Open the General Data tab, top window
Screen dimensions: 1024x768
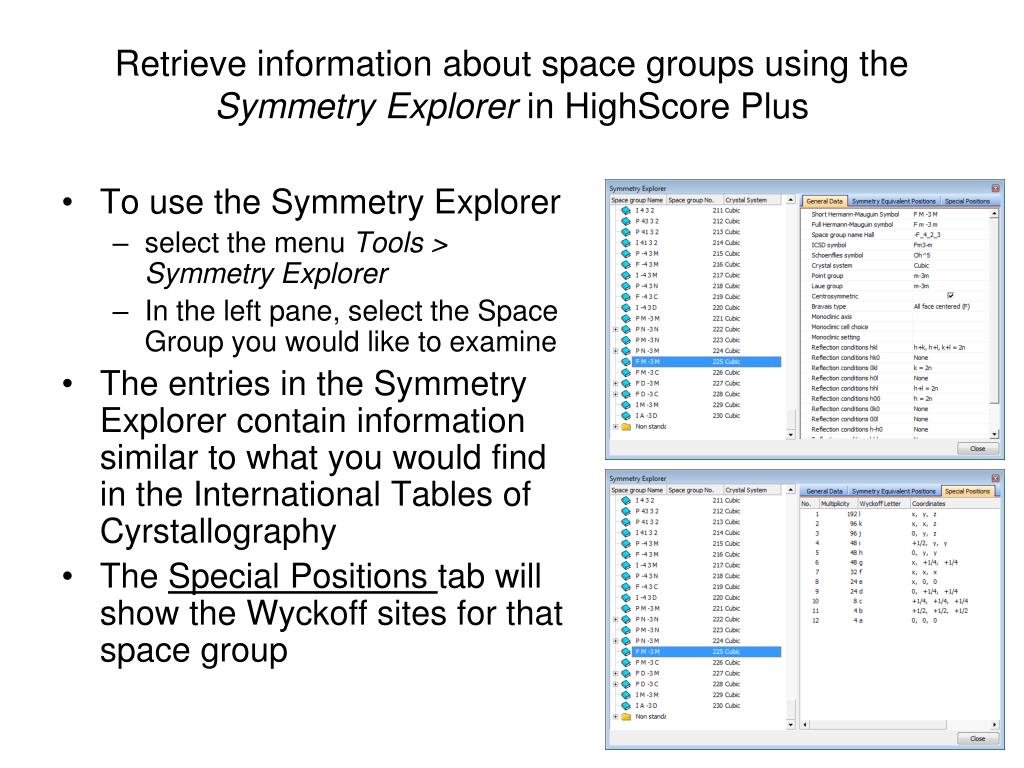(x=824, y=201)
